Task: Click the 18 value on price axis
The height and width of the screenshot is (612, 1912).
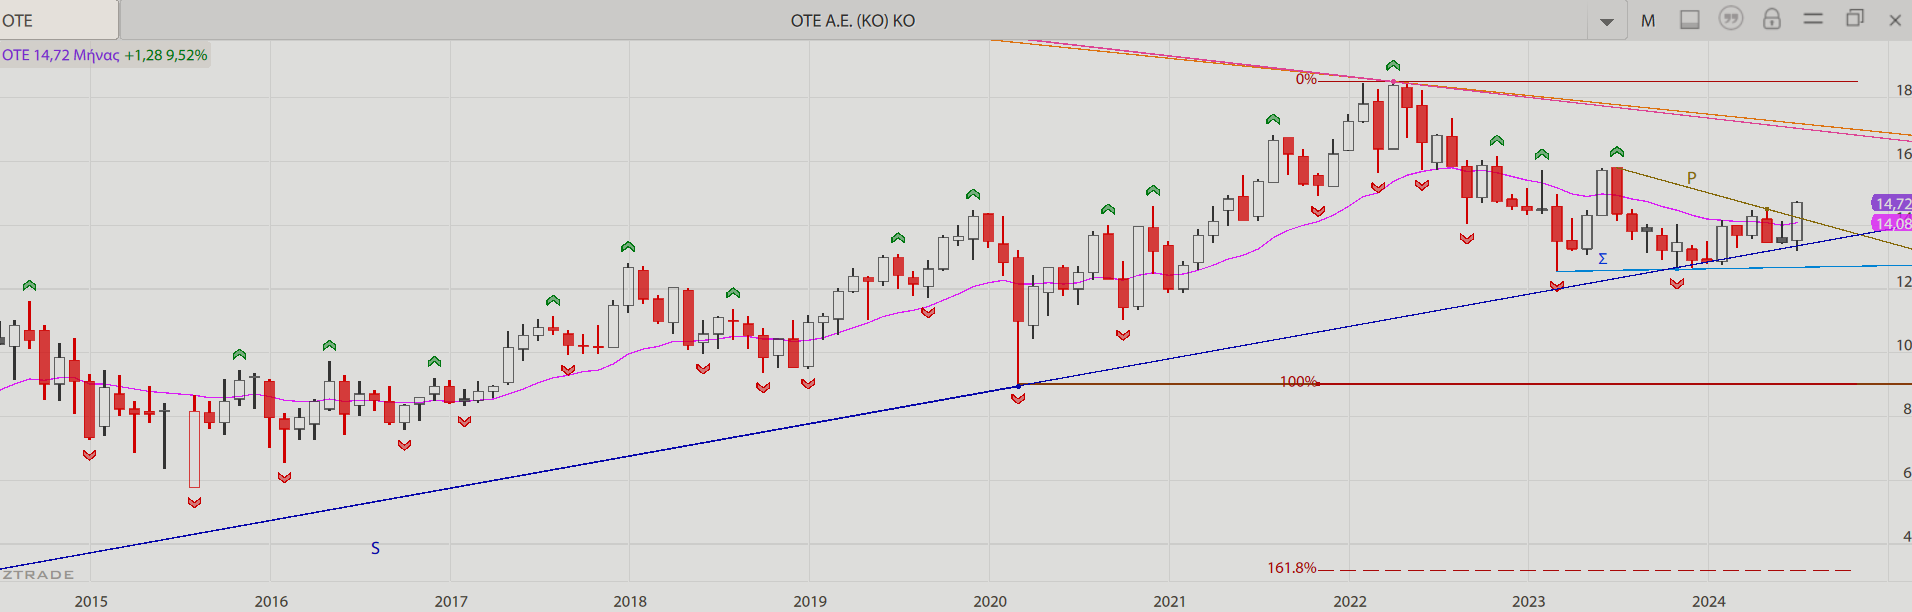Action: [x=1904, y=90]
